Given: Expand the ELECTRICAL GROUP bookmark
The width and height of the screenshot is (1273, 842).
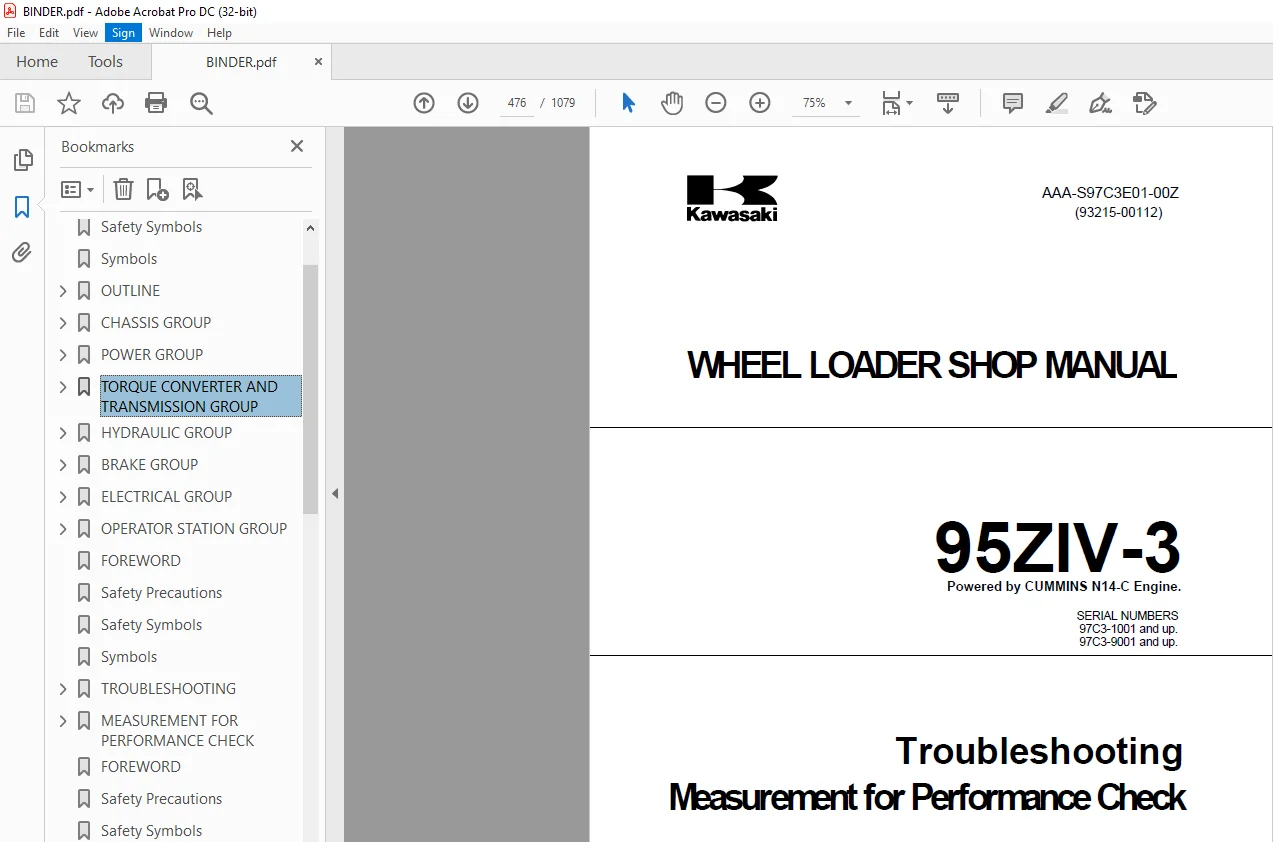Looking at the screenshot, I should pos(63,497).
